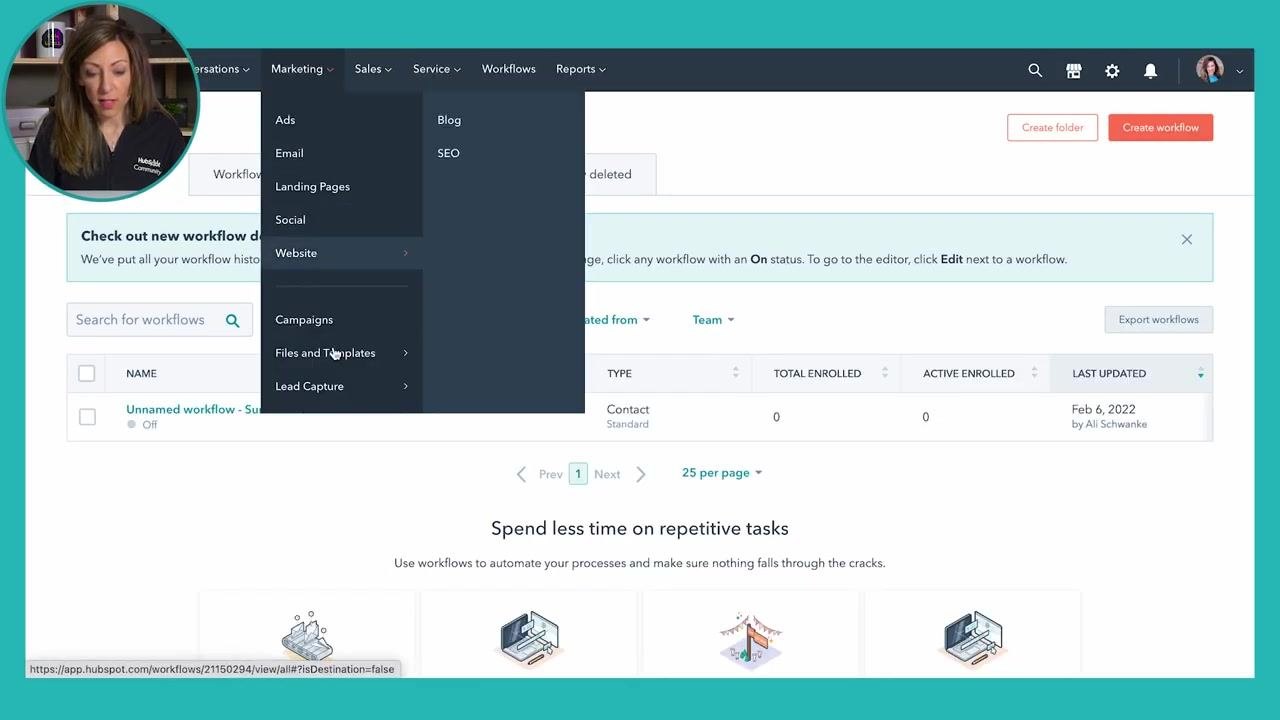Open the Sales dropdown menu
The width and height of the screenshot is (1280, 720).
tap(373, 69)
